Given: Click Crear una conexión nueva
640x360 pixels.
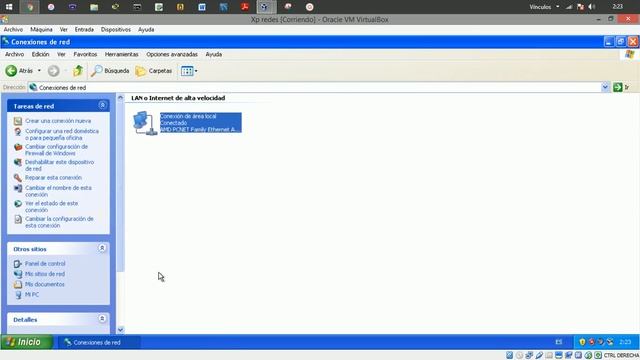Looking at the screenshot, I should click(58, 121).
